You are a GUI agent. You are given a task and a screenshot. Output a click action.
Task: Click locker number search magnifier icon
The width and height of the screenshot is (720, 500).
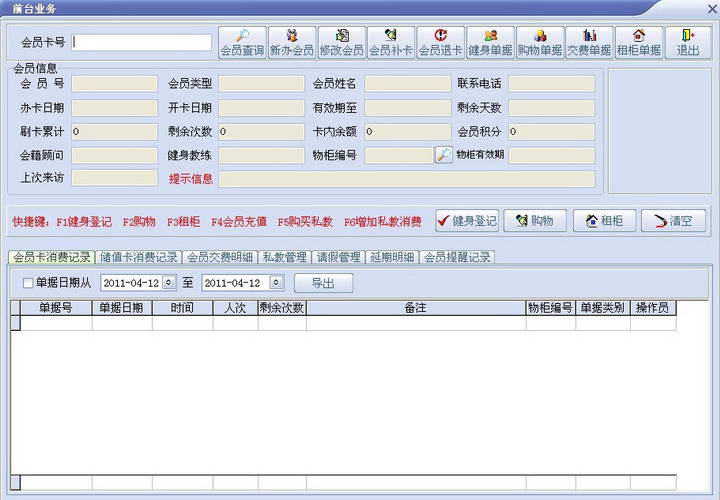[x=444, y=155]
